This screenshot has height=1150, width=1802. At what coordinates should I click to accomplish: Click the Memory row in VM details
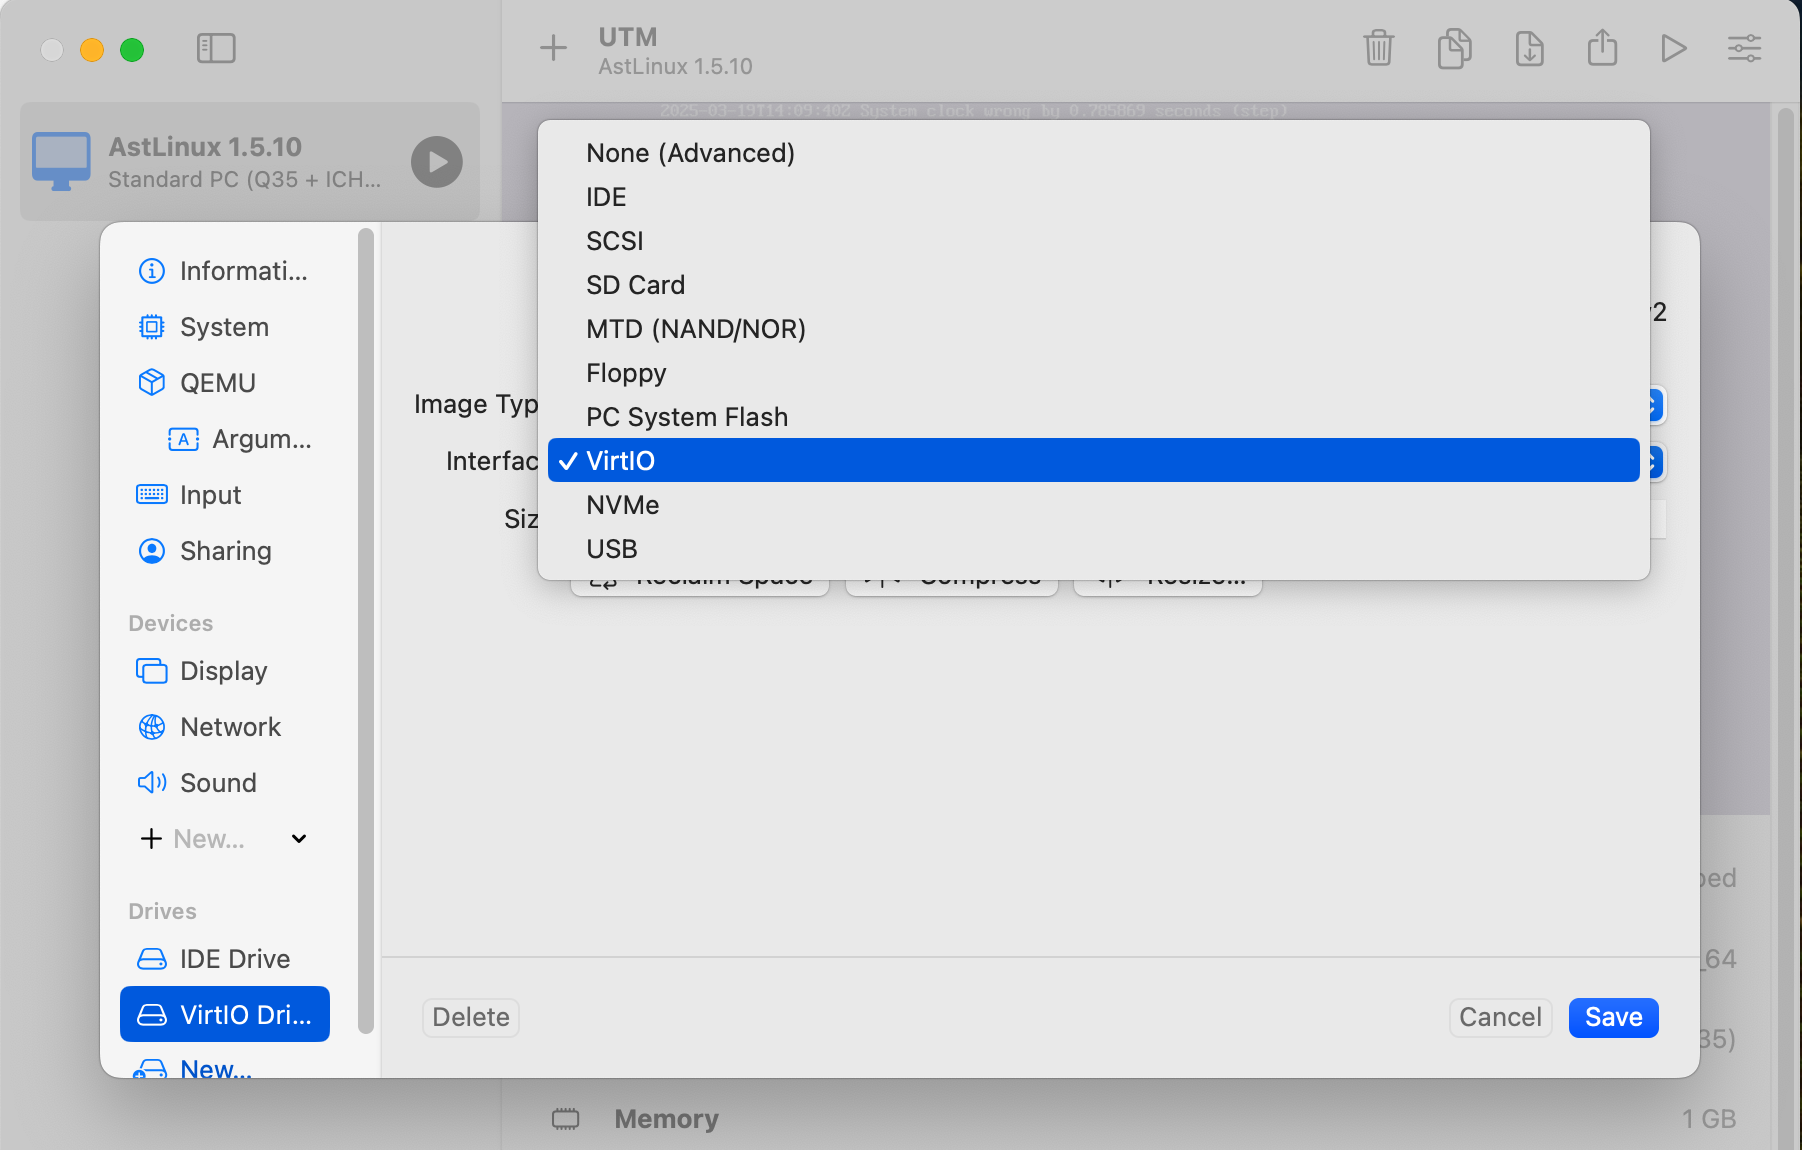point(1143,1119)
